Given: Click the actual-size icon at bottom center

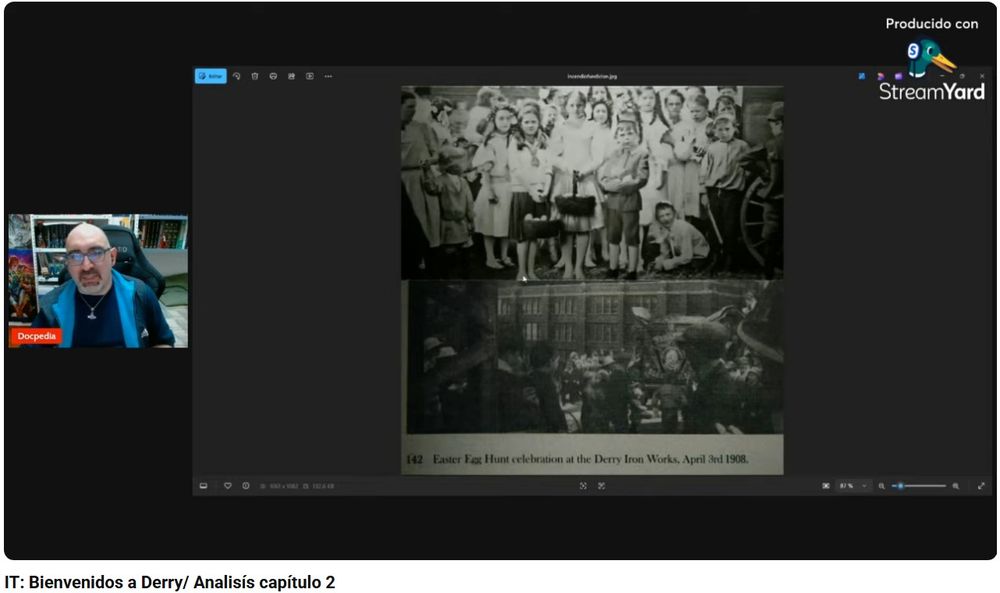Looking at the screenshot, I should pos(601,486).
